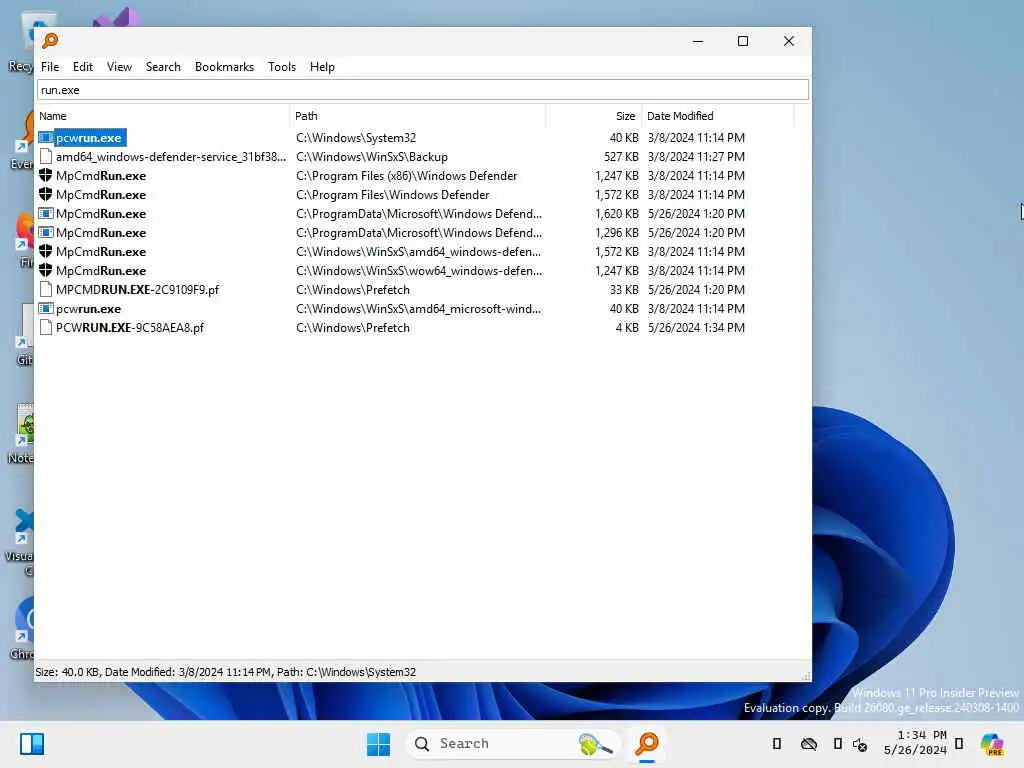
Task: Click the icon of the 1,296 KB MpCmdRun.exe
Action: 46,232
